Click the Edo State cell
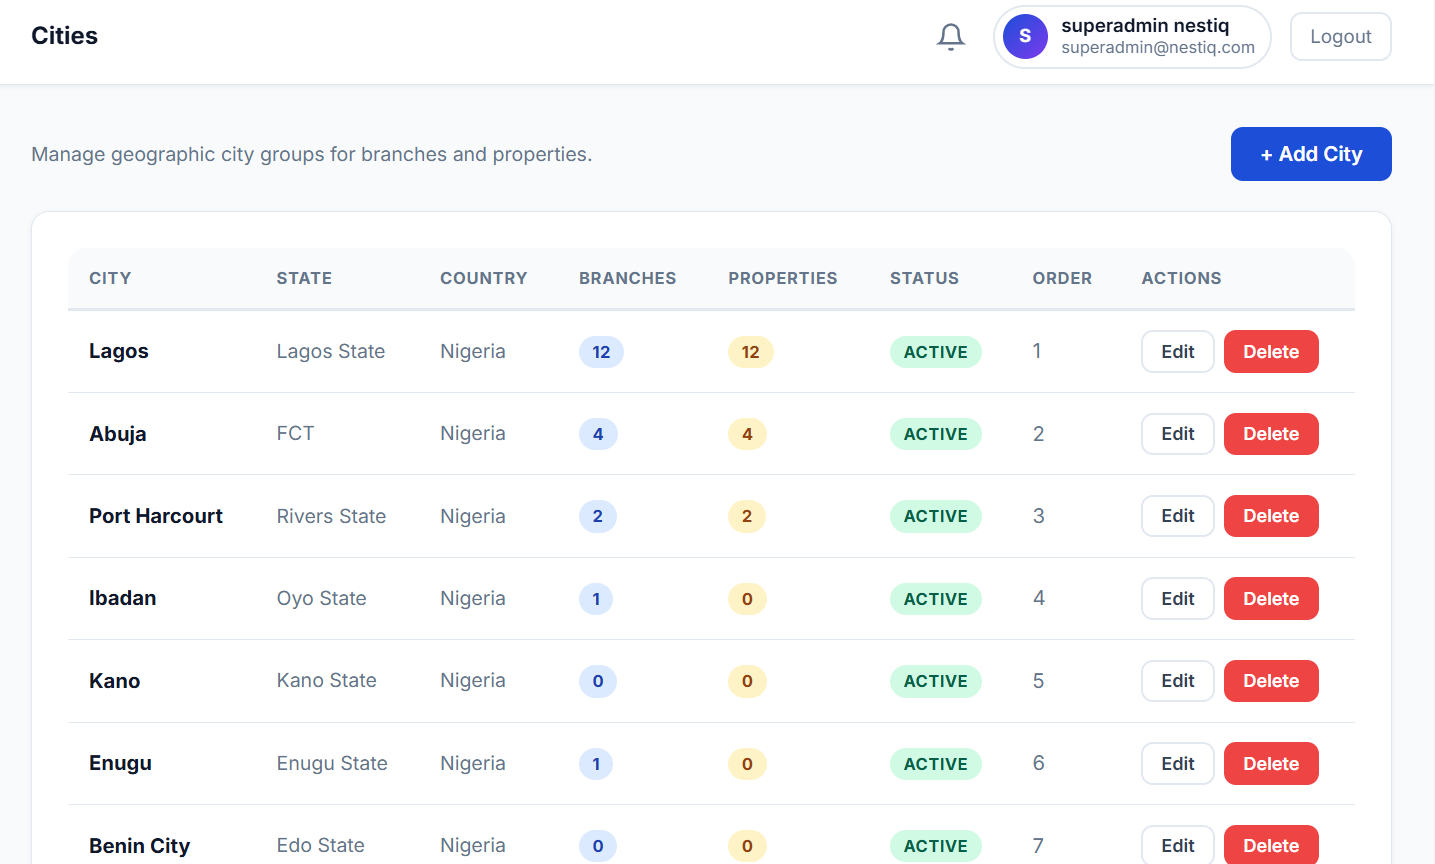The width and height of the screenshot is (1435, 864). tap(320, 845)
